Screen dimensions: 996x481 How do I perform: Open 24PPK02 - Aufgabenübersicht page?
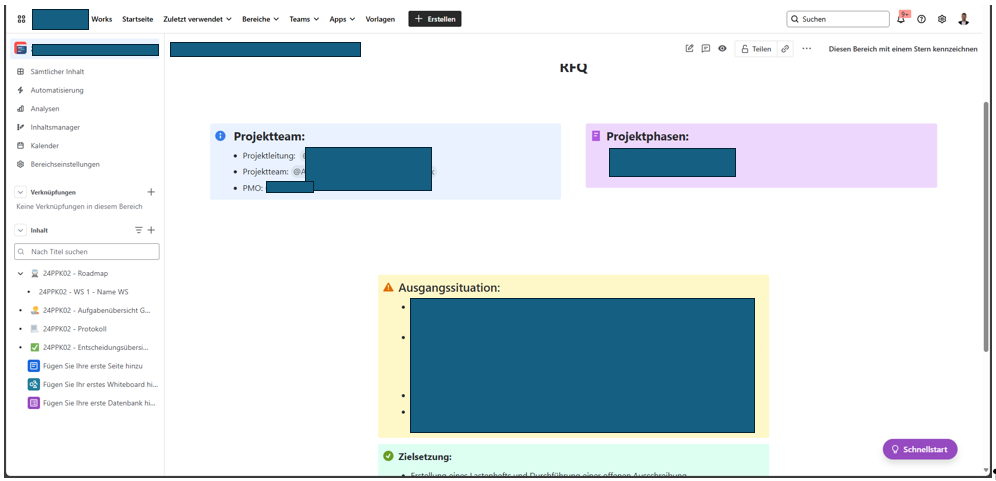tap(97, 310)
